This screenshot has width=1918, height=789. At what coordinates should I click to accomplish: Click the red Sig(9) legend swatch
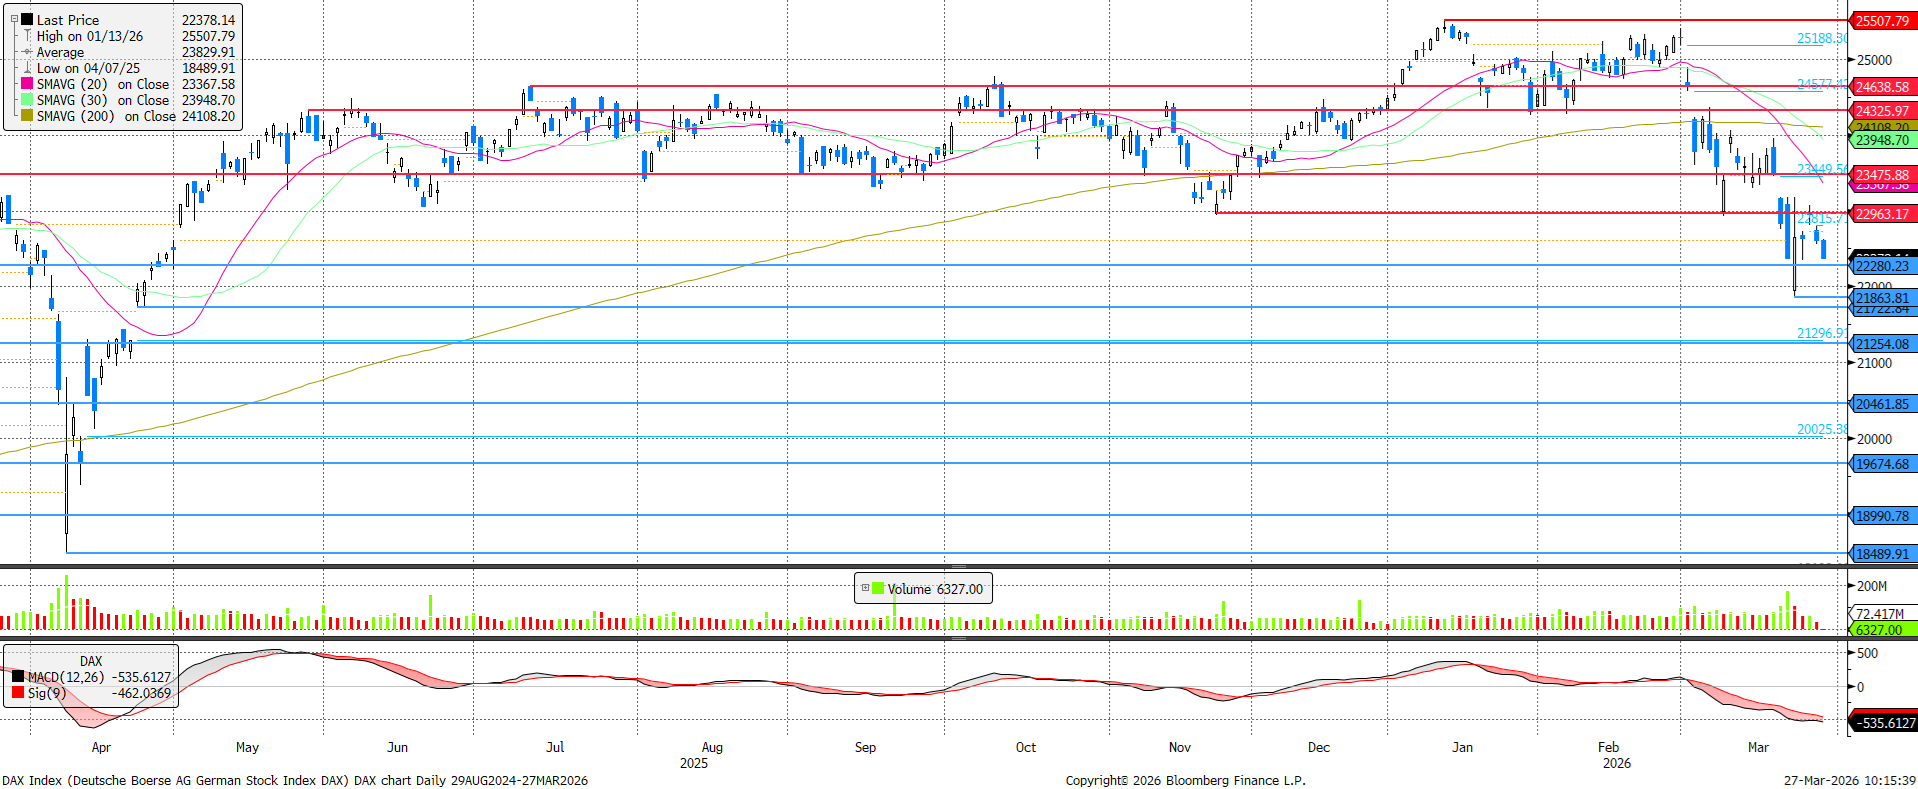point(17,693)
